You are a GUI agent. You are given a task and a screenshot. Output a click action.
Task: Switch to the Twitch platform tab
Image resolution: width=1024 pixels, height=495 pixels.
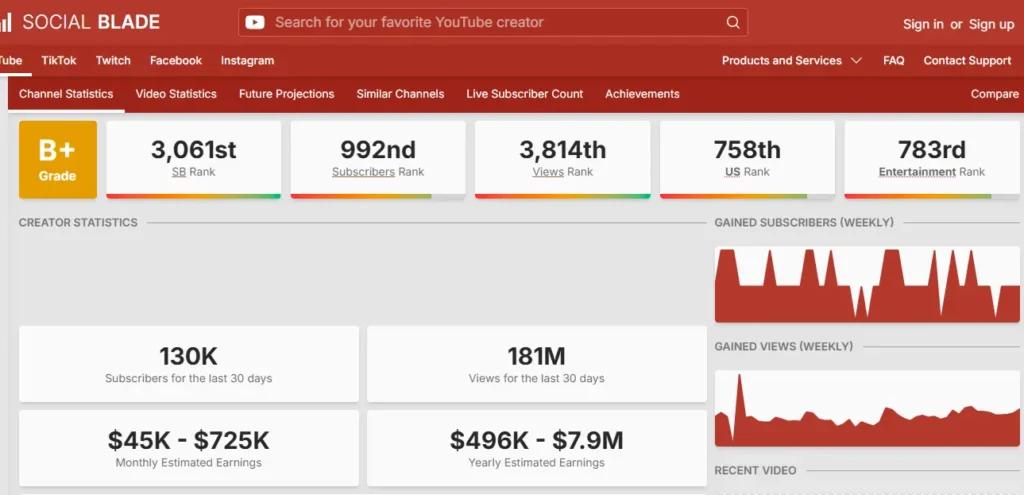pyautogui.click(x=113, y=60)
